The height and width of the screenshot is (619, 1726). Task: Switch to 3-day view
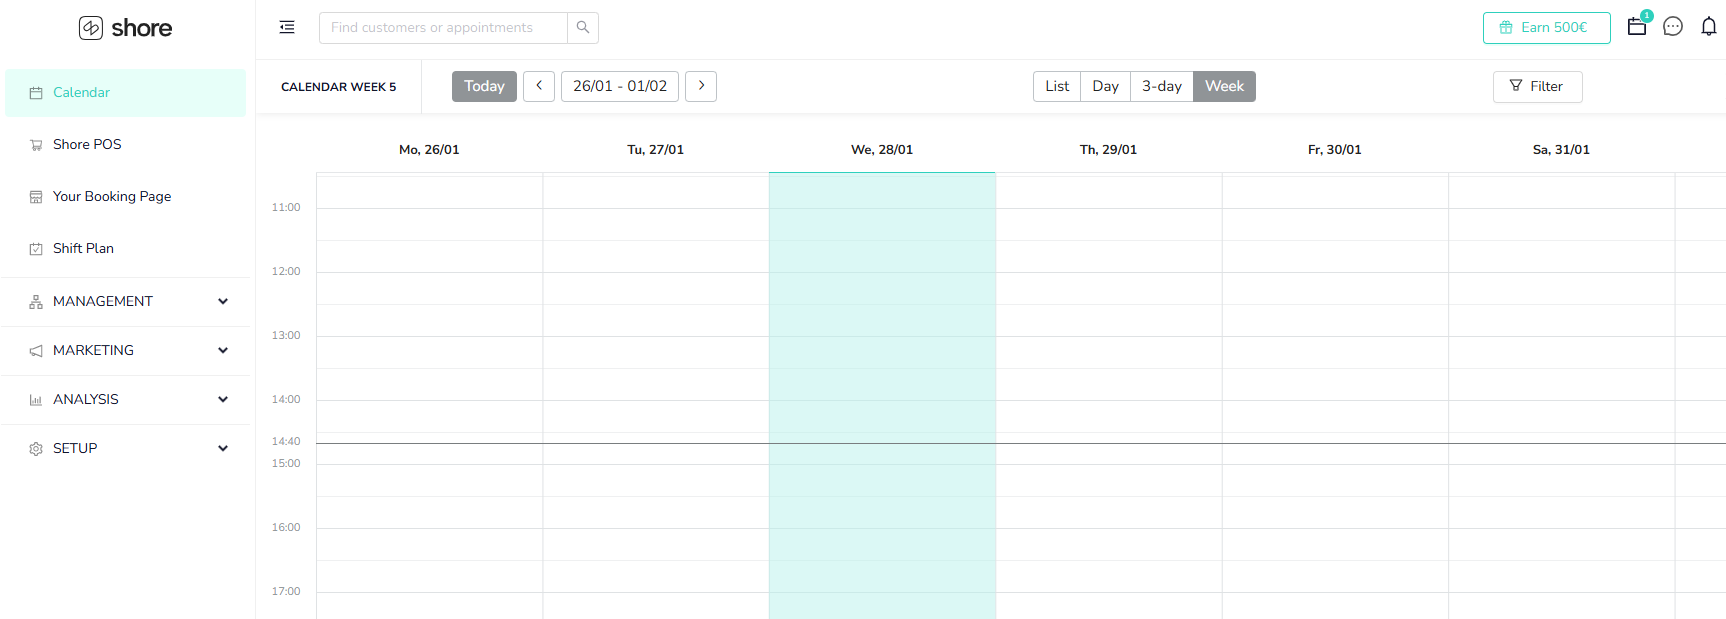coord(1161,86)
